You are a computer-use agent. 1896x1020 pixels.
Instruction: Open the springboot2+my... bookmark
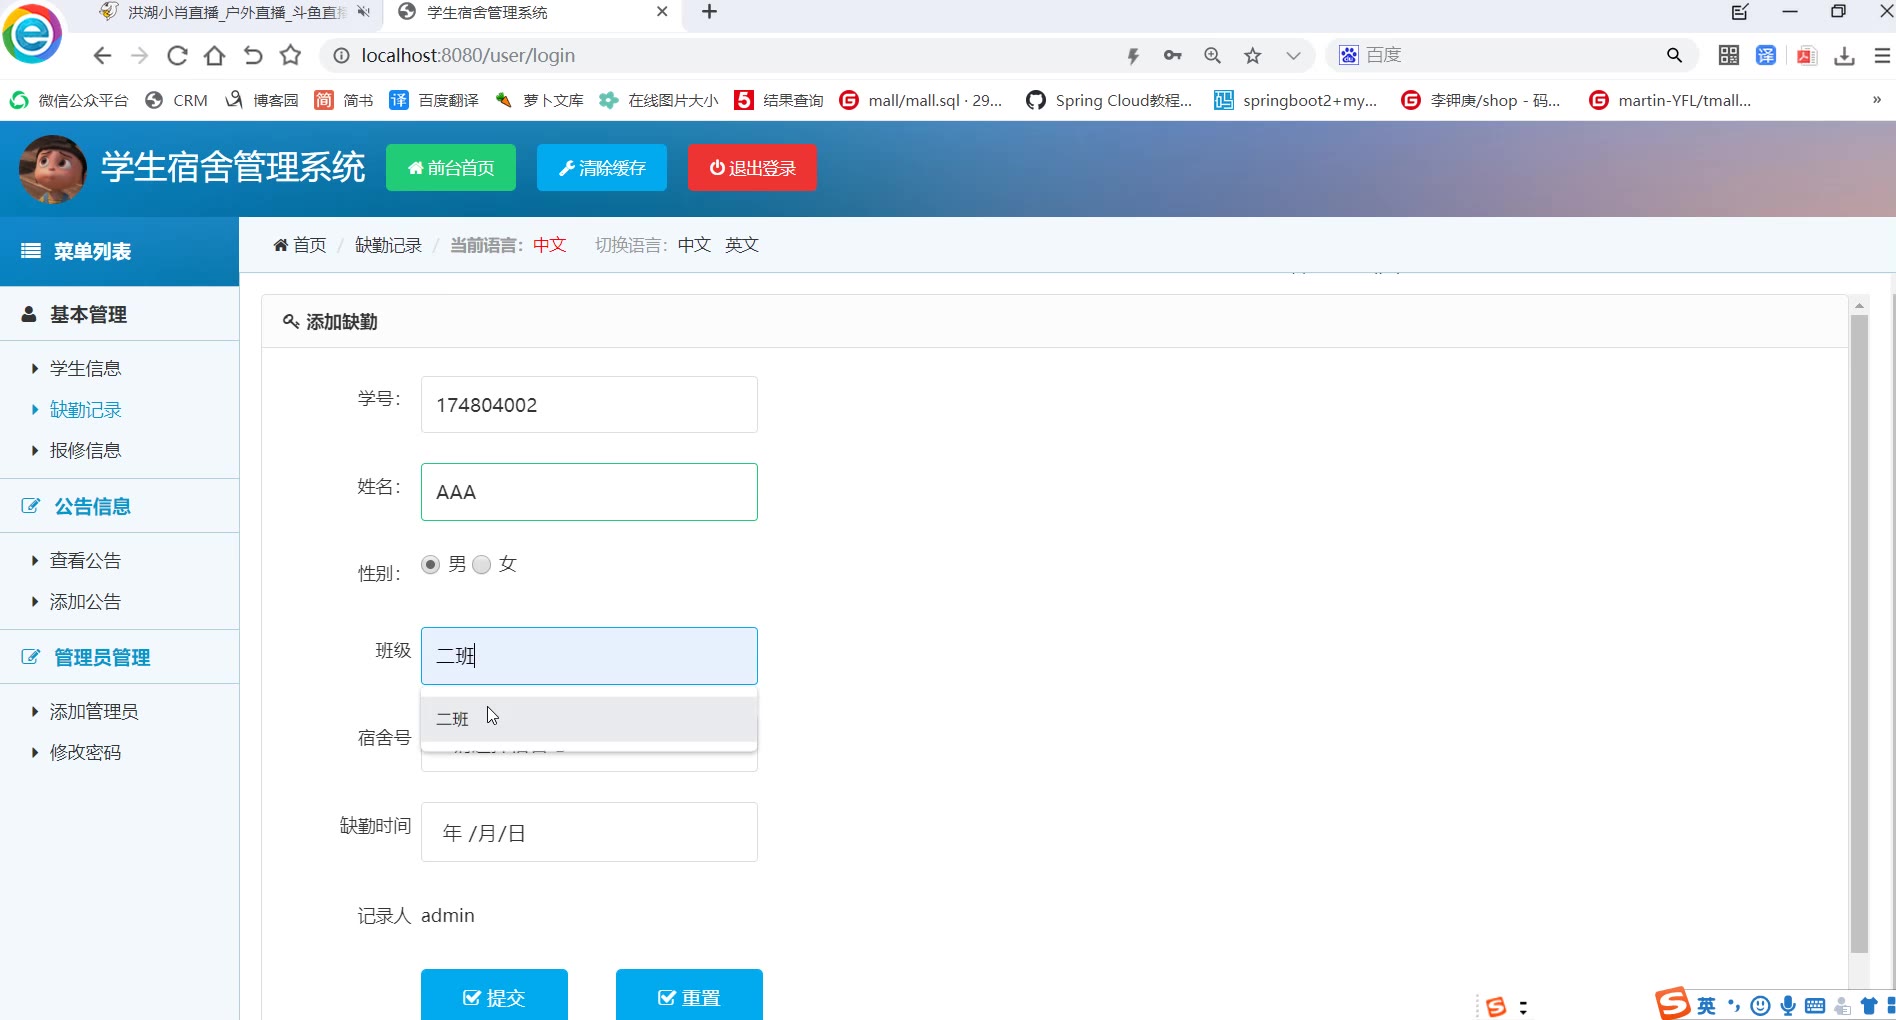[1295, 100]
